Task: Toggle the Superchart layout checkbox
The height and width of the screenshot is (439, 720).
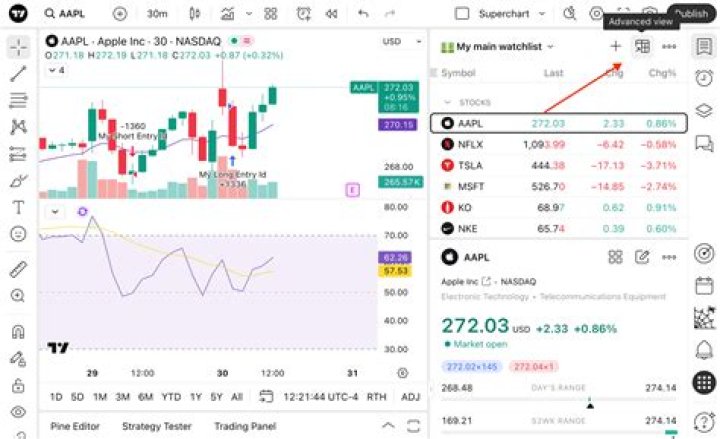Action: pyautogui.click(x=462, y=14)
